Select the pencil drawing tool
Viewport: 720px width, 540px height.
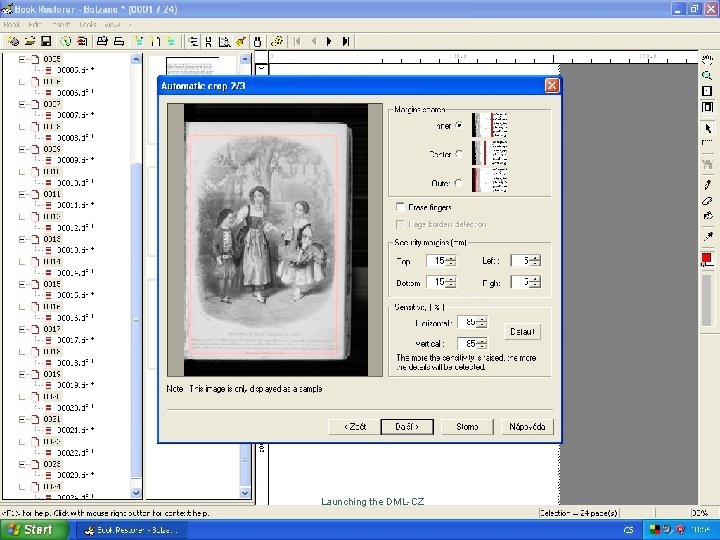(x=708, y=185)
